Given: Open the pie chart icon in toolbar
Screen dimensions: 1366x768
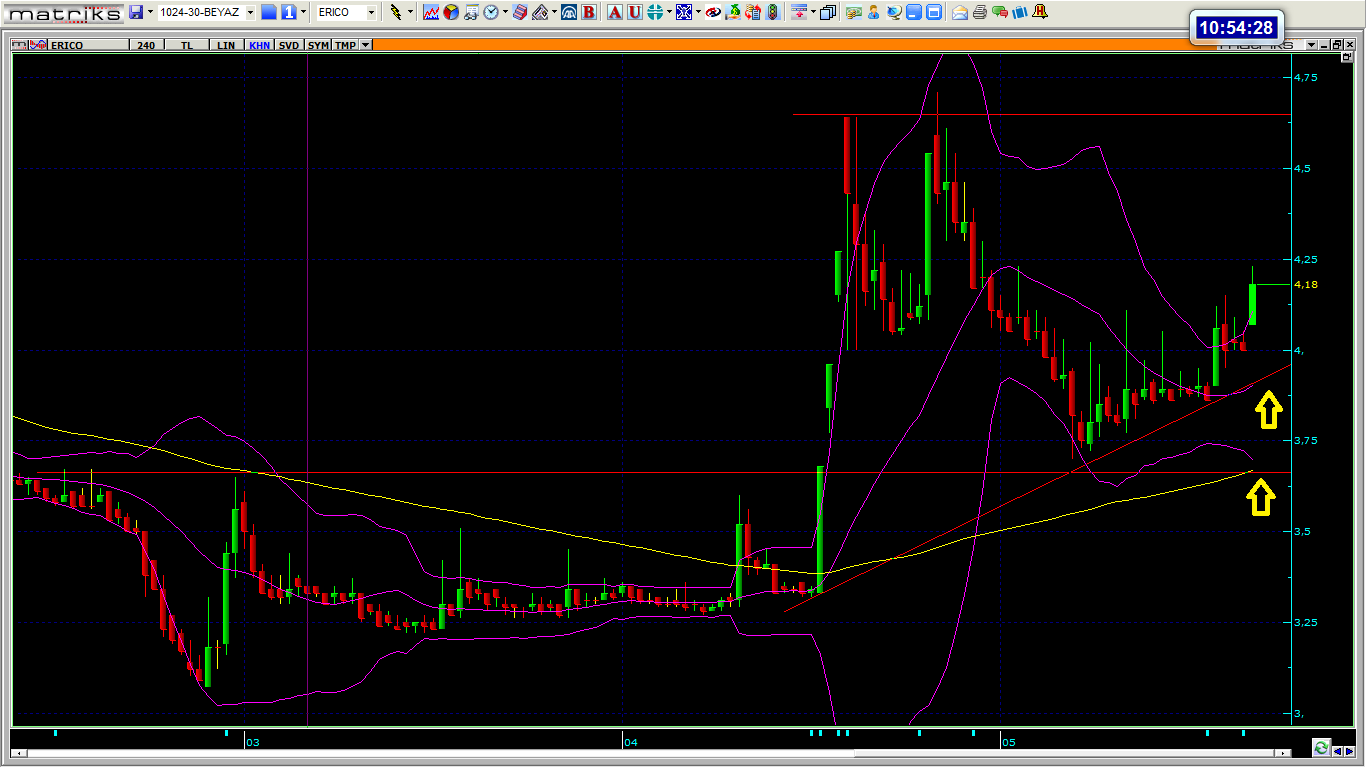Looking at the screenshot, I should [451, 12].
